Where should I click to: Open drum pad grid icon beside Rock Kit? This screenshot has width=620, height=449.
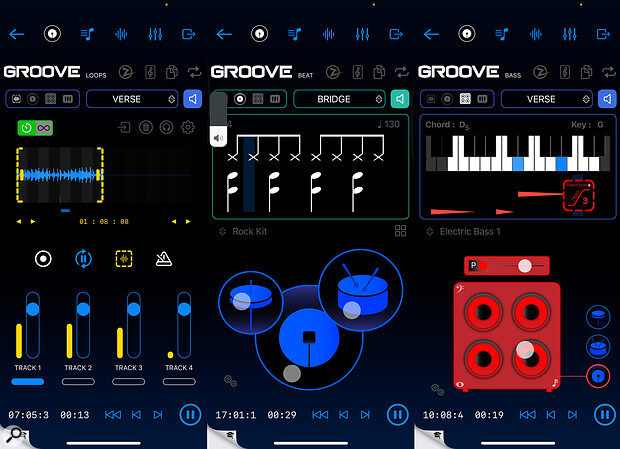pos(401,231)
